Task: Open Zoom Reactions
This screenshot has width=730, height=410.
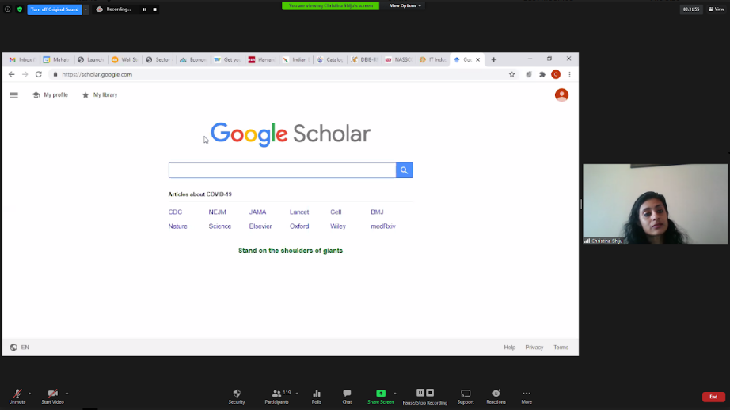Action: coord(496,393)
